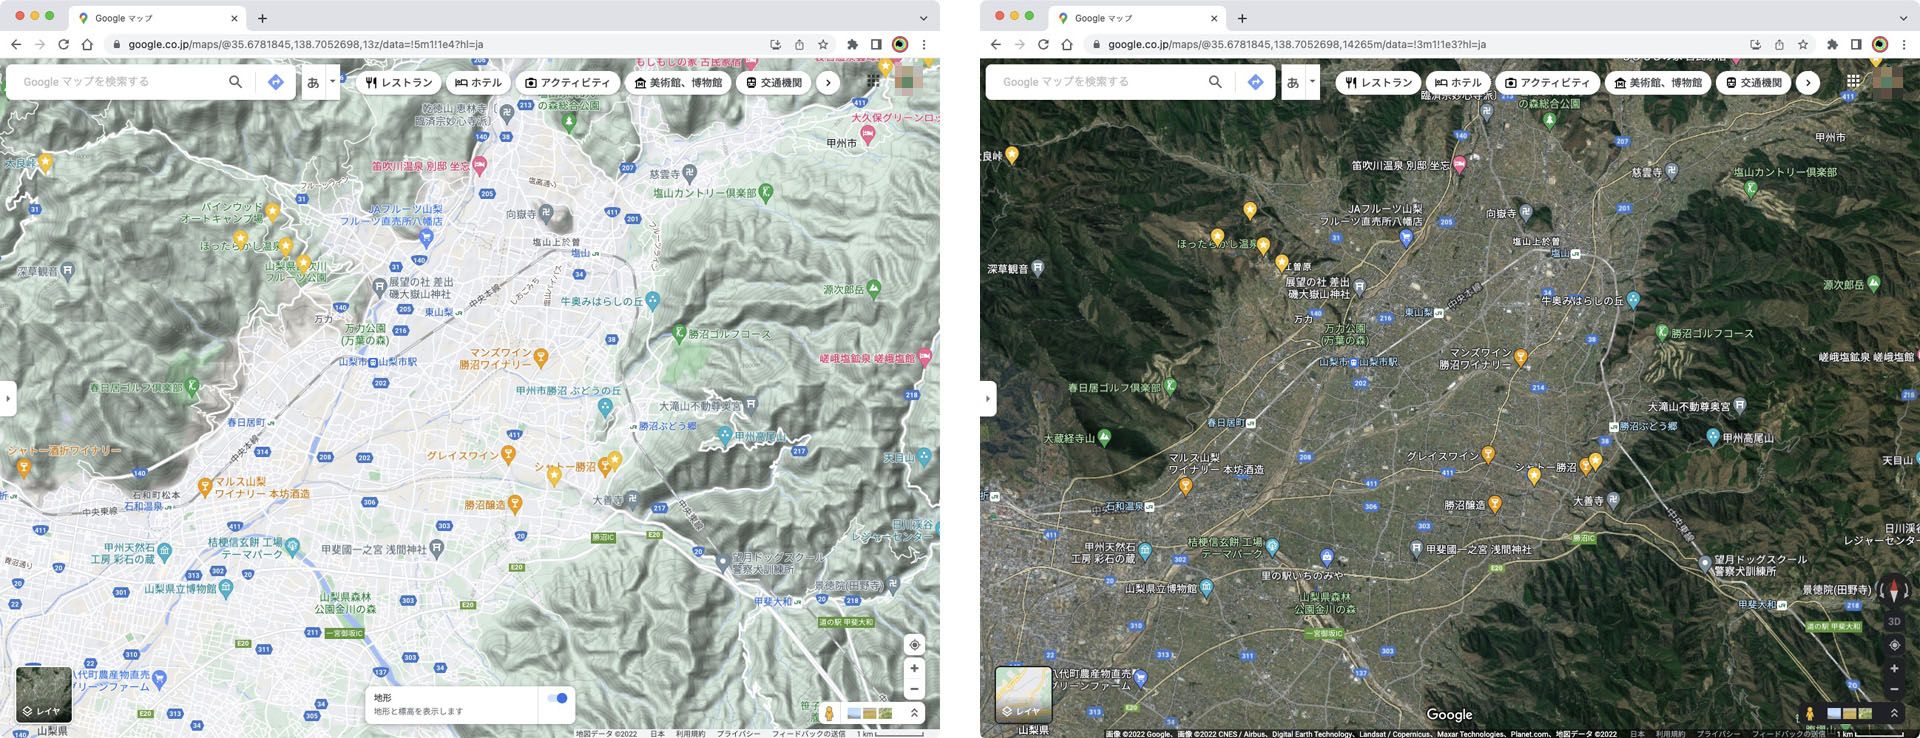Expand imagery strip in right window

point(1894,713)
